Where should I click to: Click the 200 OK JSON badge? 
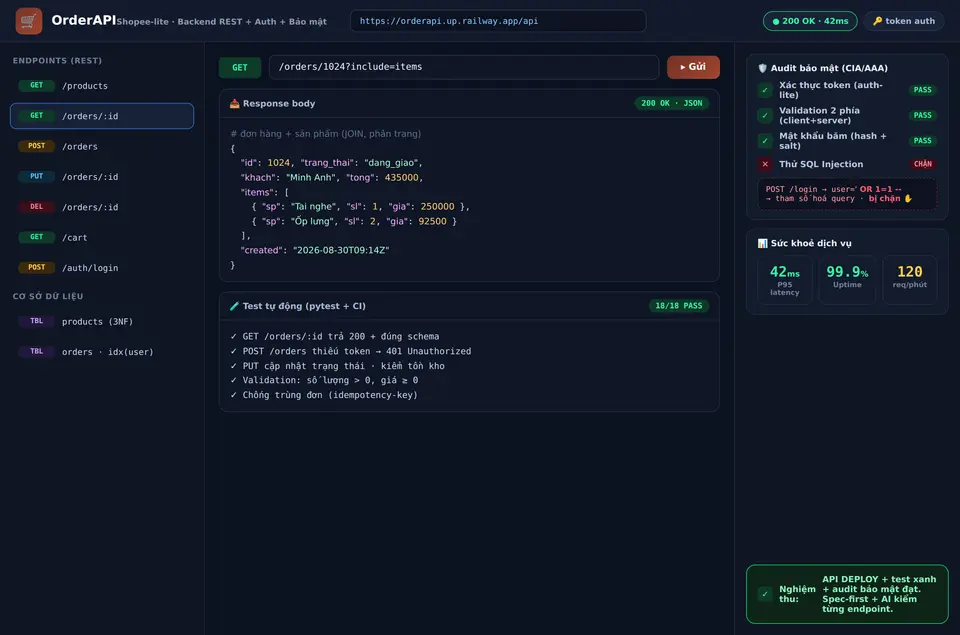click(672, 103)
